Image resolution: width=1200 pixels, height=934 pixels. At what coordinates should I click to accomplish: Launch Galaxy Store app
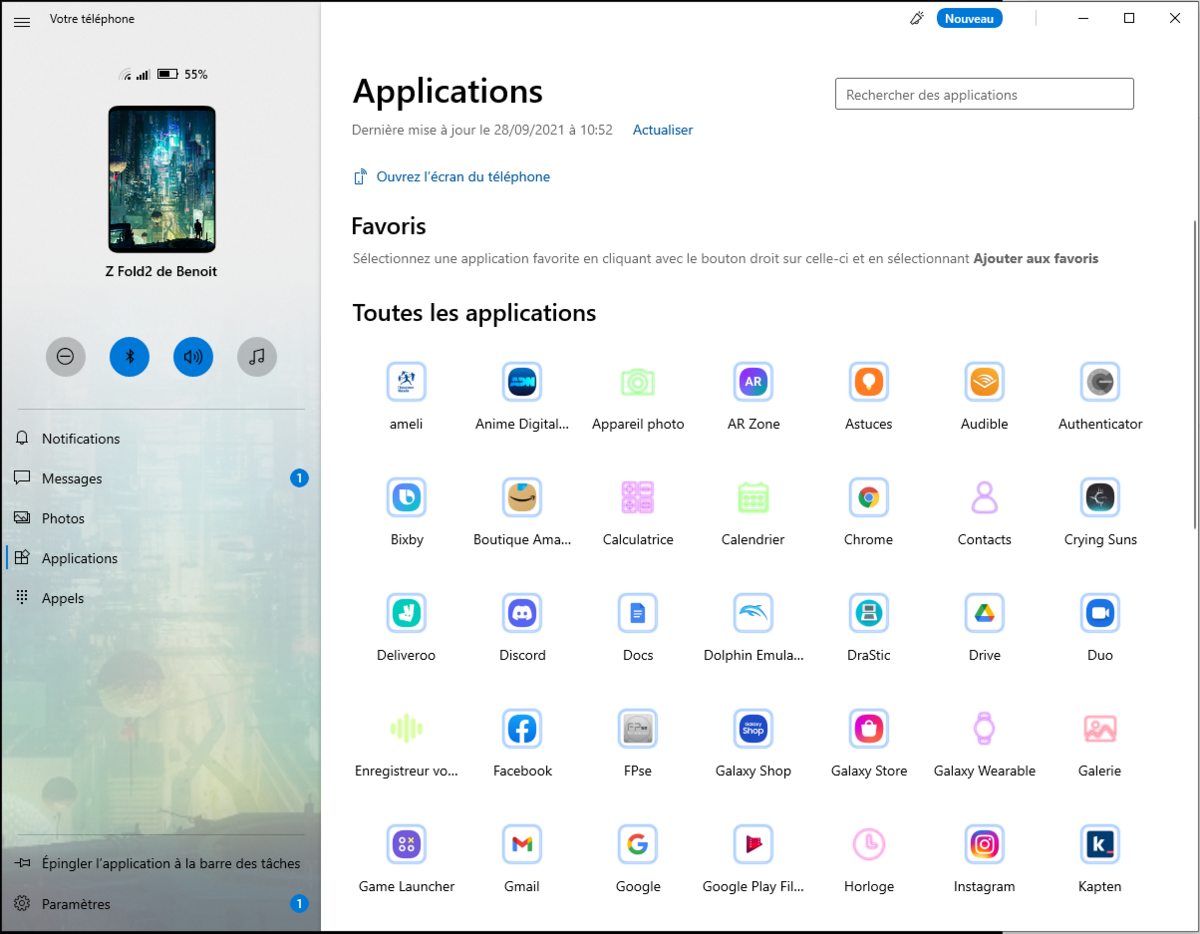point(869,729)
